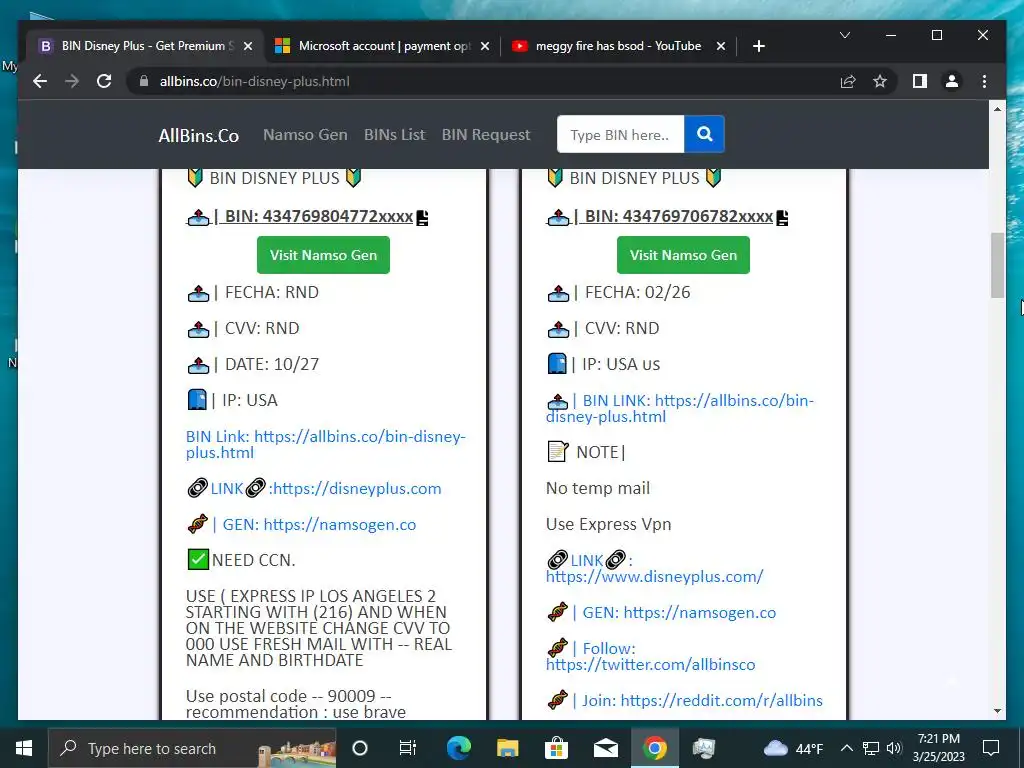
Task: Go to the AllBins.Co home logo
Action: click(199, 136)
